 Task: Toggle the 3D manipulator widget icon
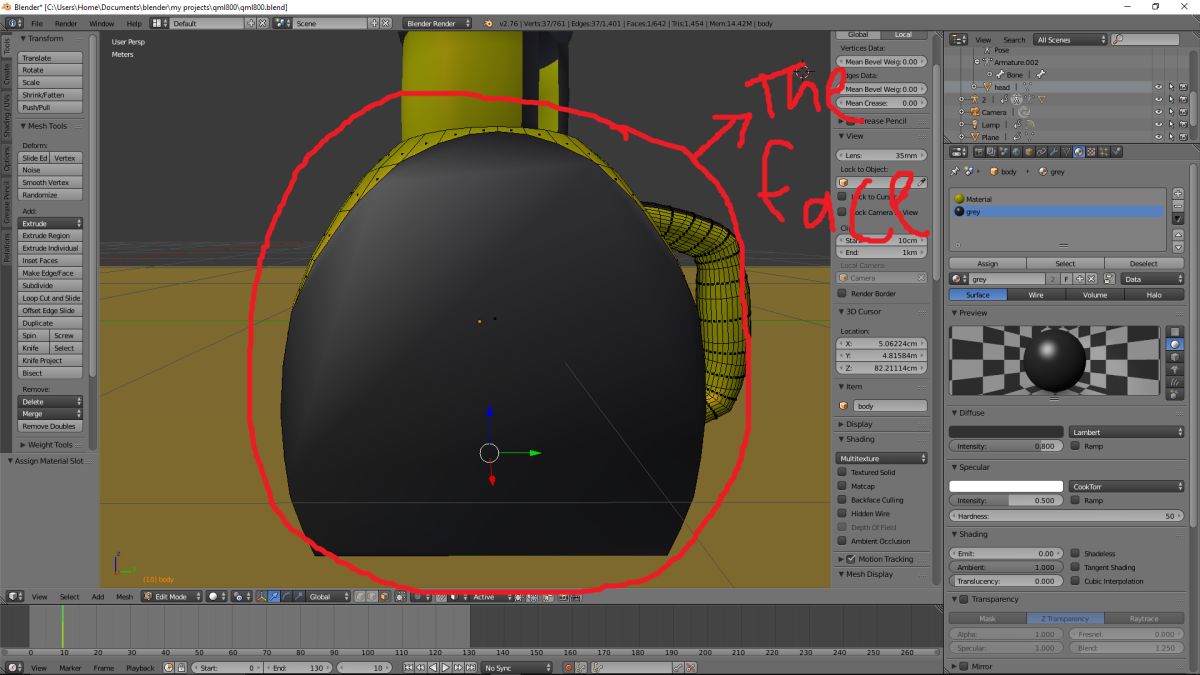(x=261, y=596)
